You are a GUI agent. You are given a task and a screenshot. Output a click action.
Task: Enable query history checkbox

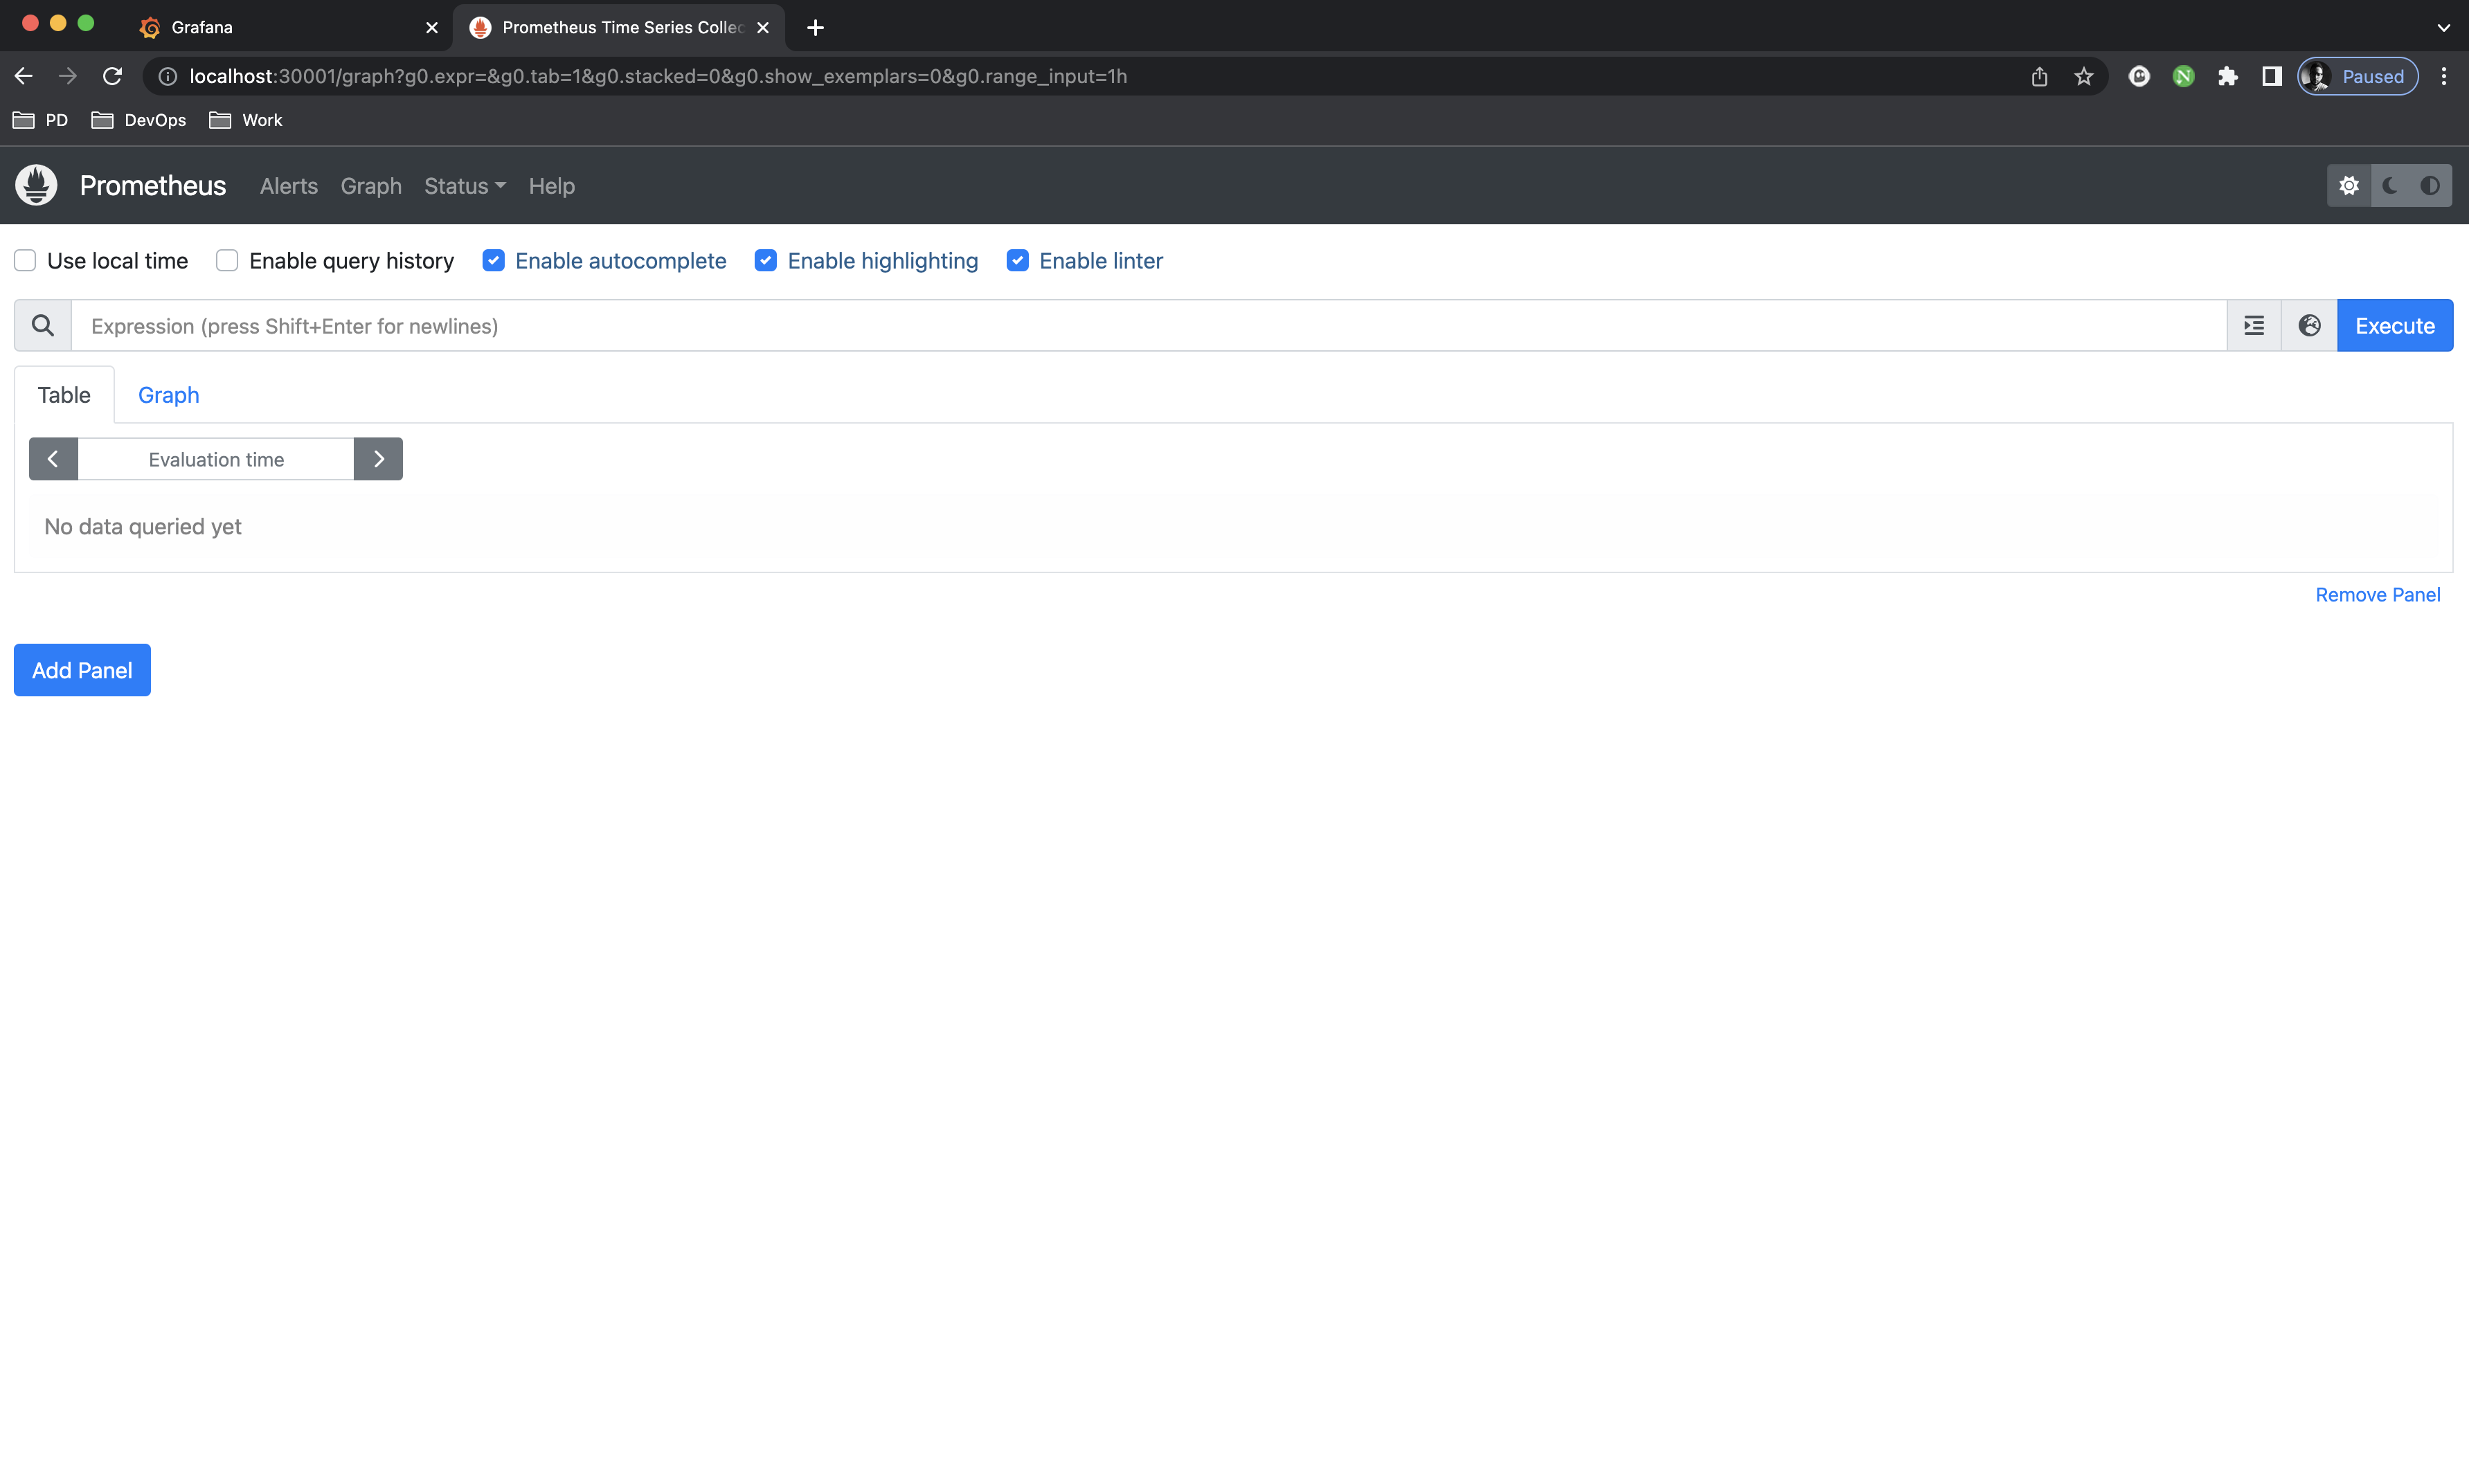pos(227,261)
